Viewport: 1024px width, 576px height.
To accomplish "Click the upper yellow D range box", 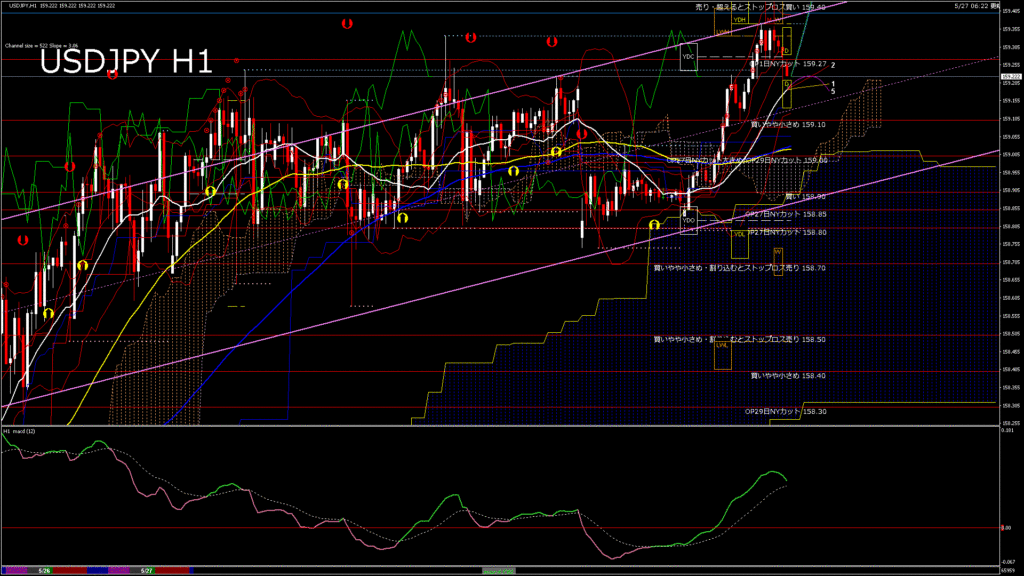I will (x=787, y=40).
